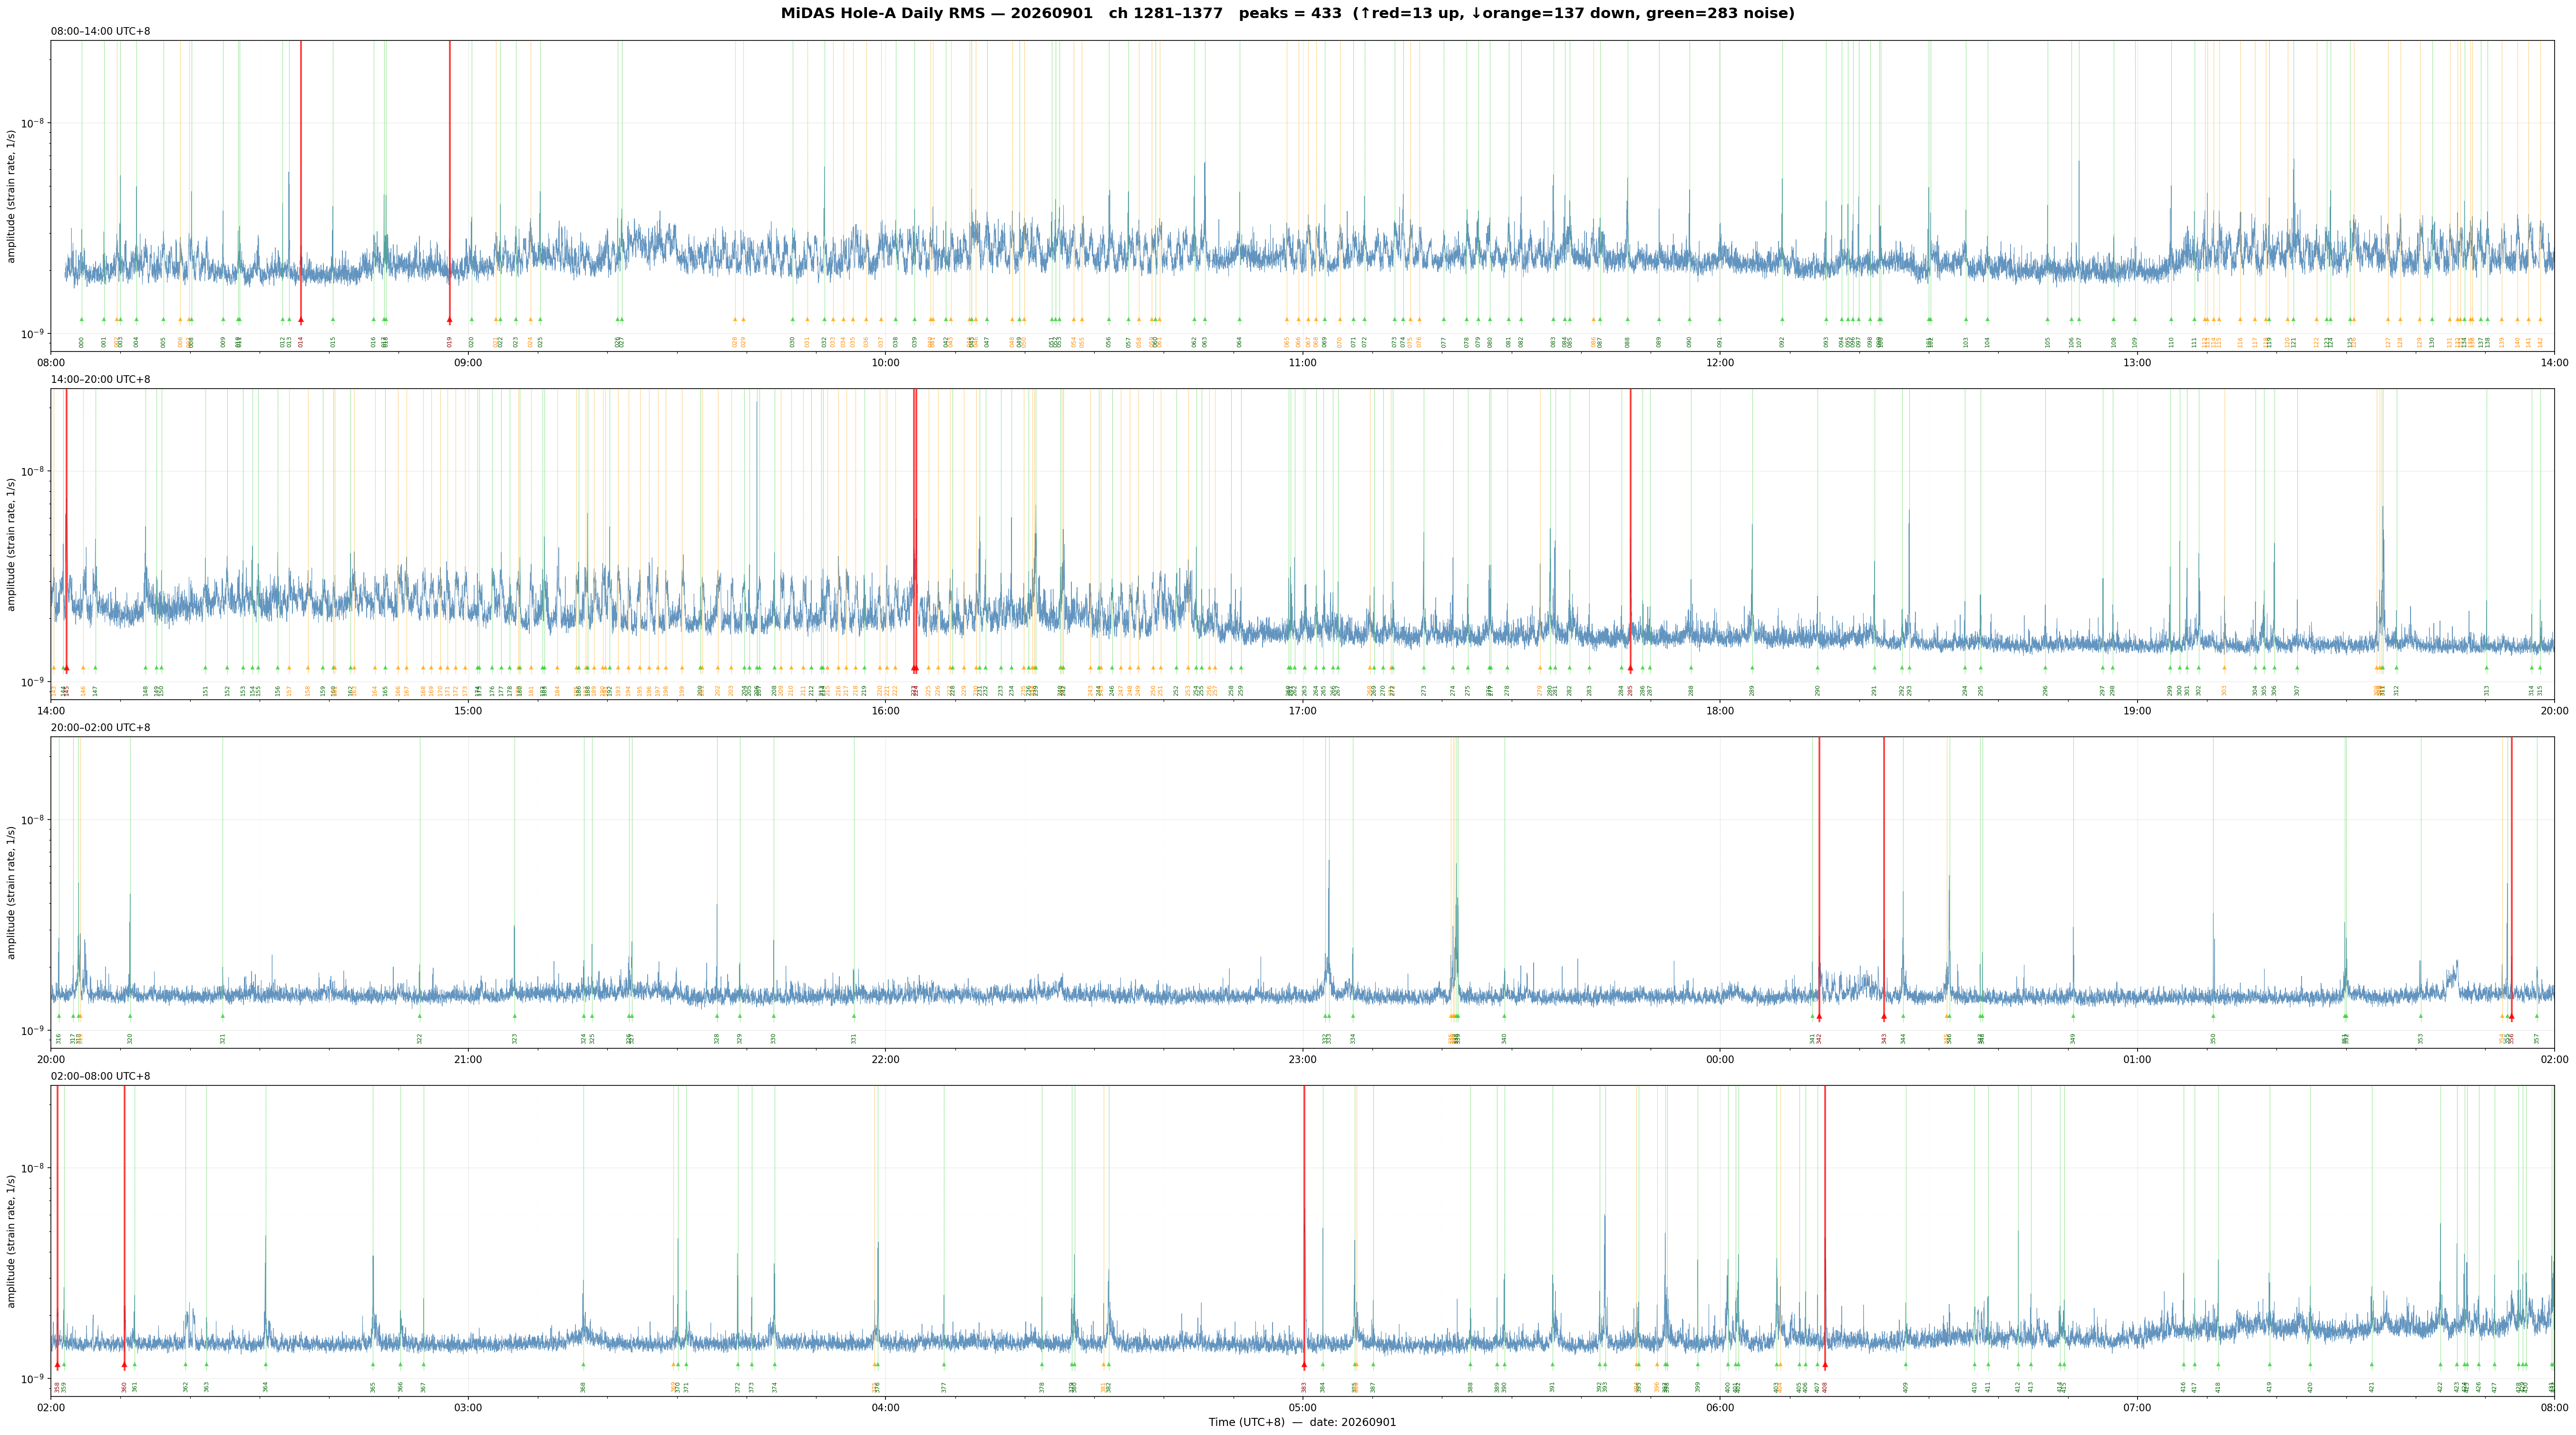Select the 10:00 time tick label
Image resolution: width=2576 pixels, height=1435 pixels.
coord(885,363)
